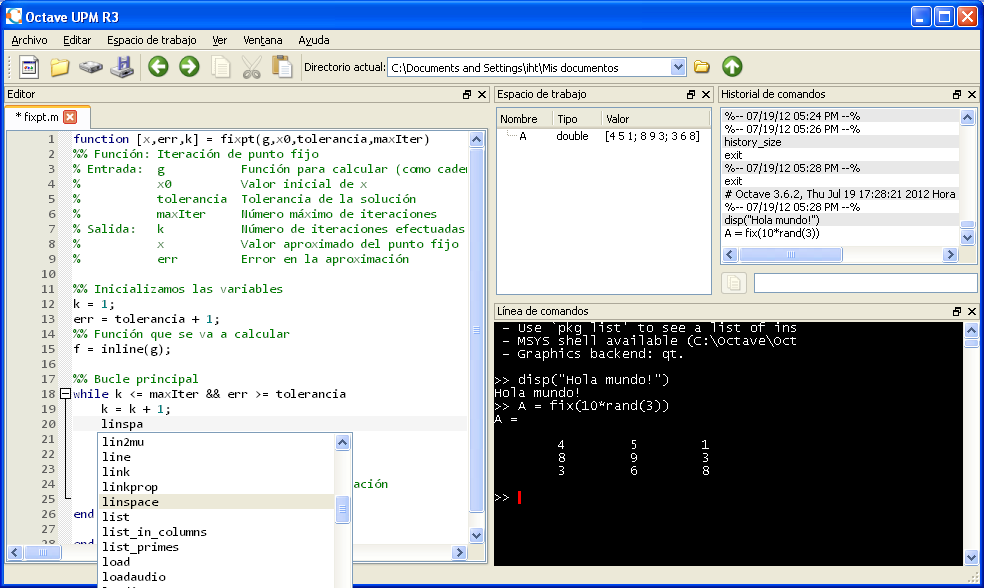This screenshot has height=588, width=984.
Task: Collapse the while loop fold on line 18
Action: point(65,394)
